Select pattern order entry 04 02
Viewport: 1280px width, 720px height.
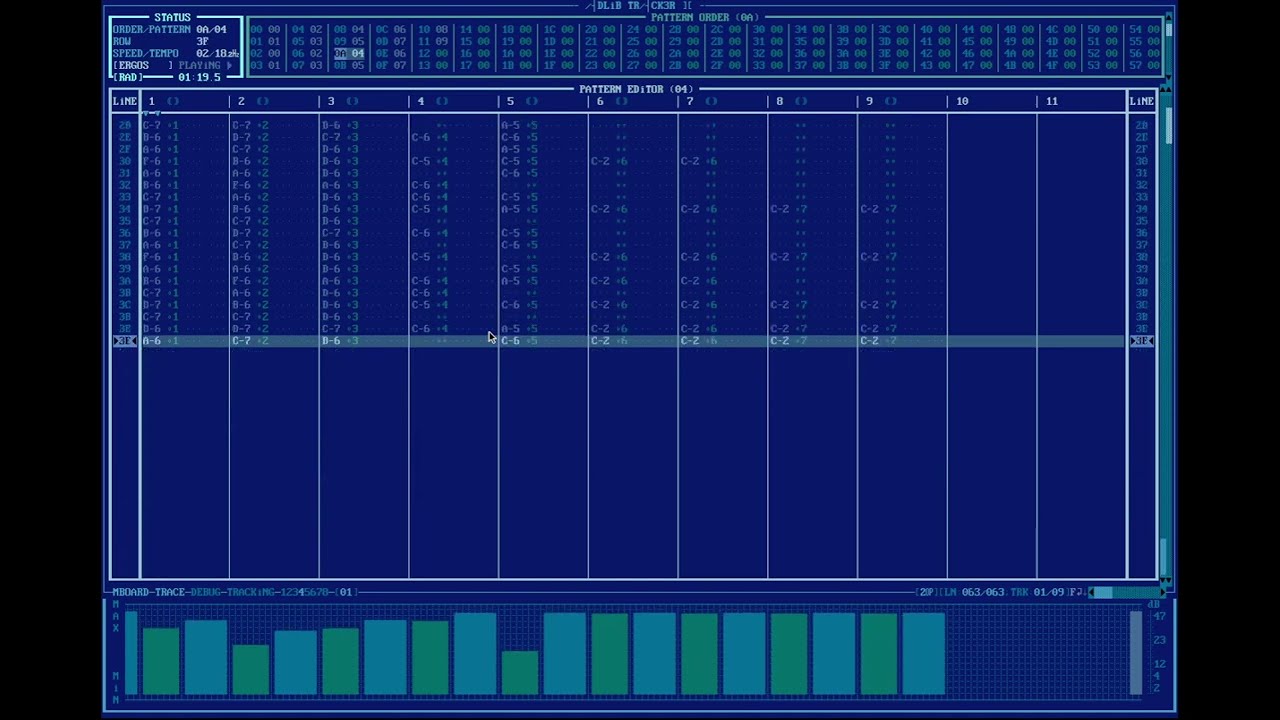[307, 29]
